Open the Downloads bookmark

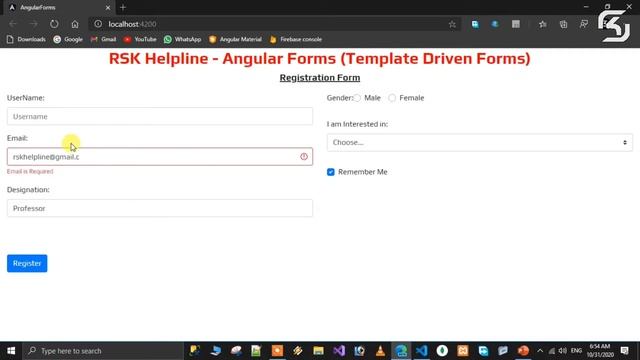(x=26, y=39)
